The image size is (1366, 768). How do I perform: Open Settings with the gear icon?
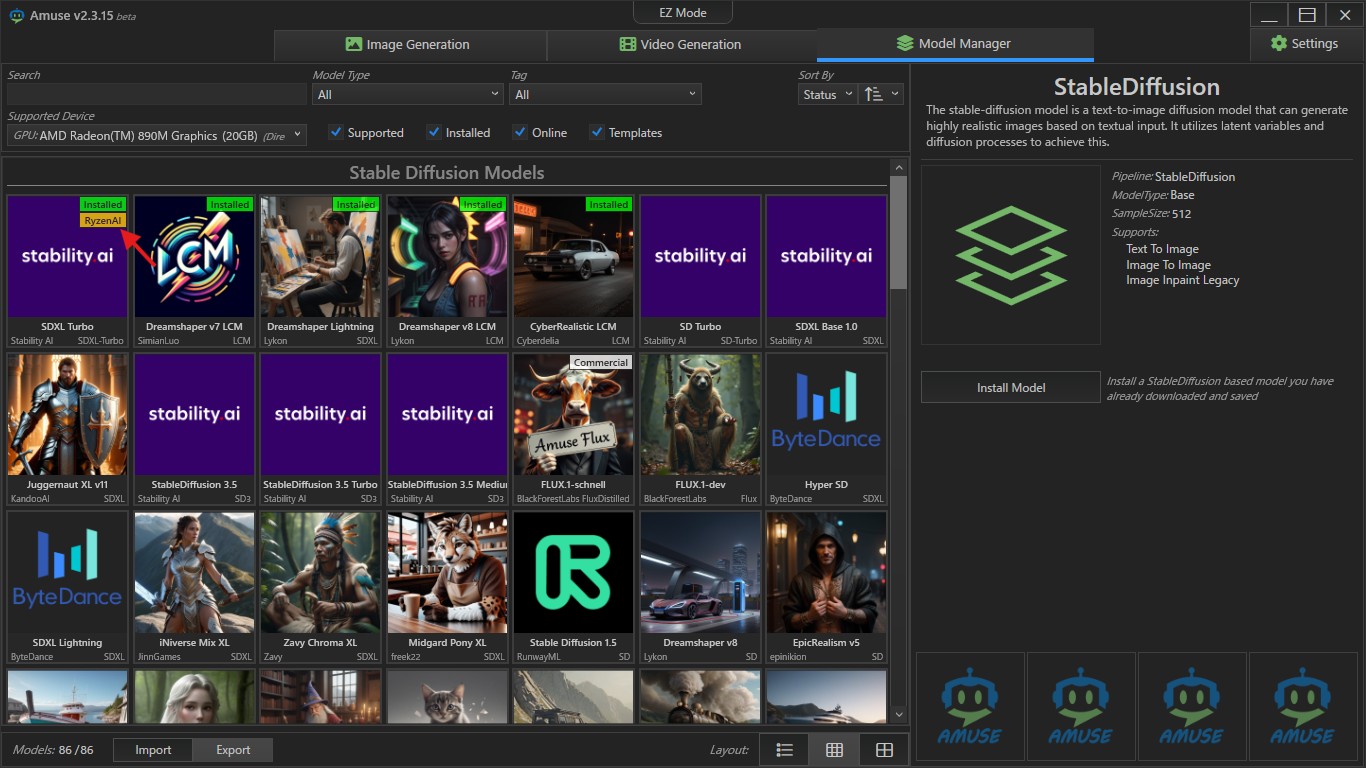(x=1278, y=44)
